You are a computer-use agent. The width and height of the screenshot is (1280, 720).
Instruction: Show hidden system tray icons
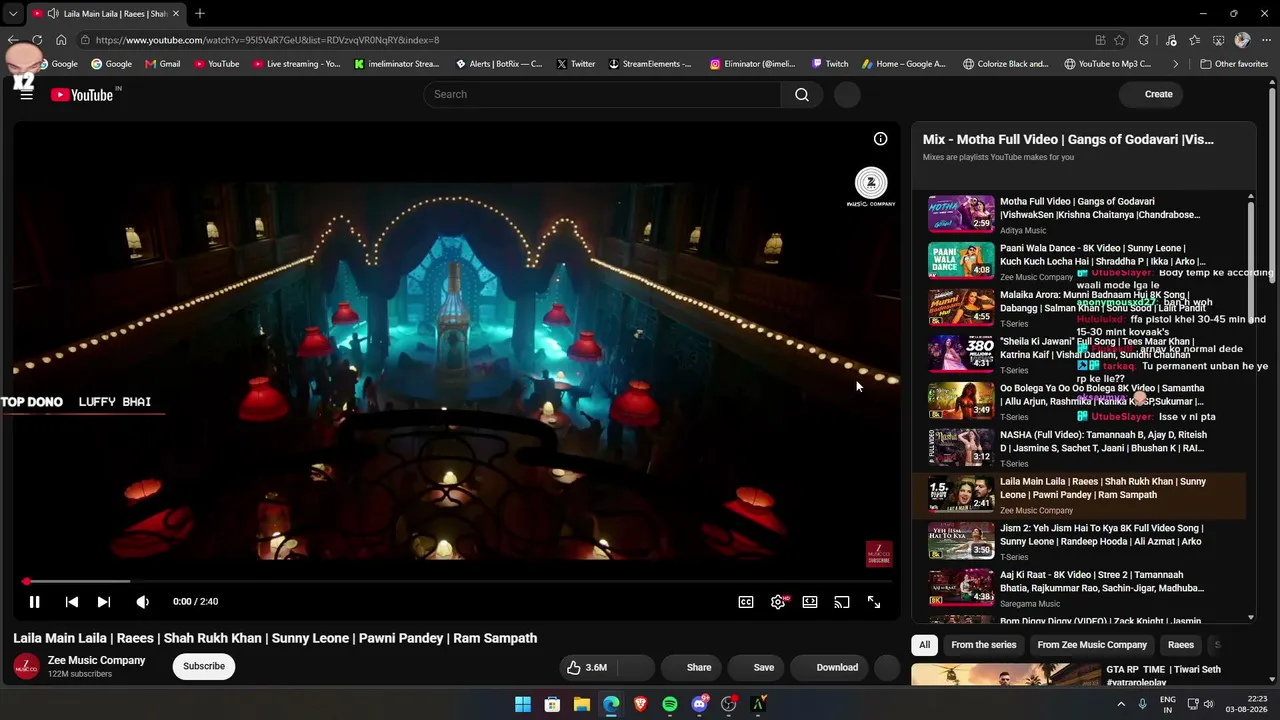pos(1121,704)
